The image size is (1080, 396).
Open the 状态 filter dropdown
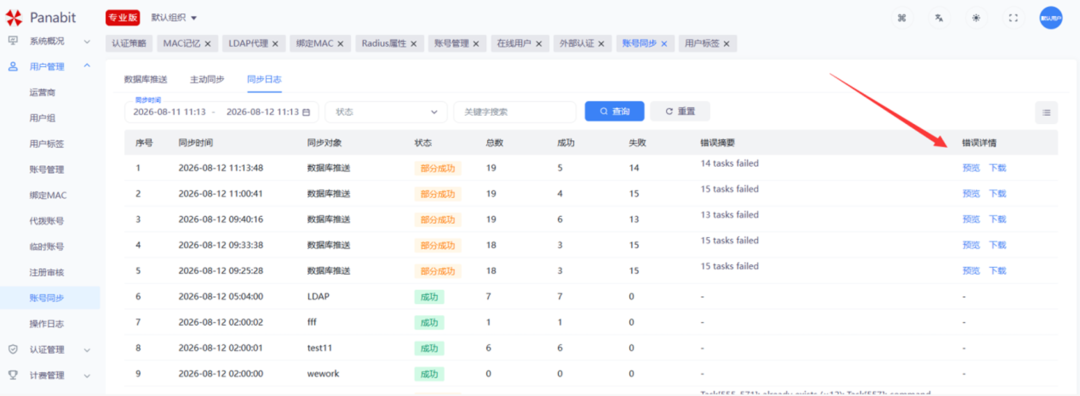tap(386, 112)
